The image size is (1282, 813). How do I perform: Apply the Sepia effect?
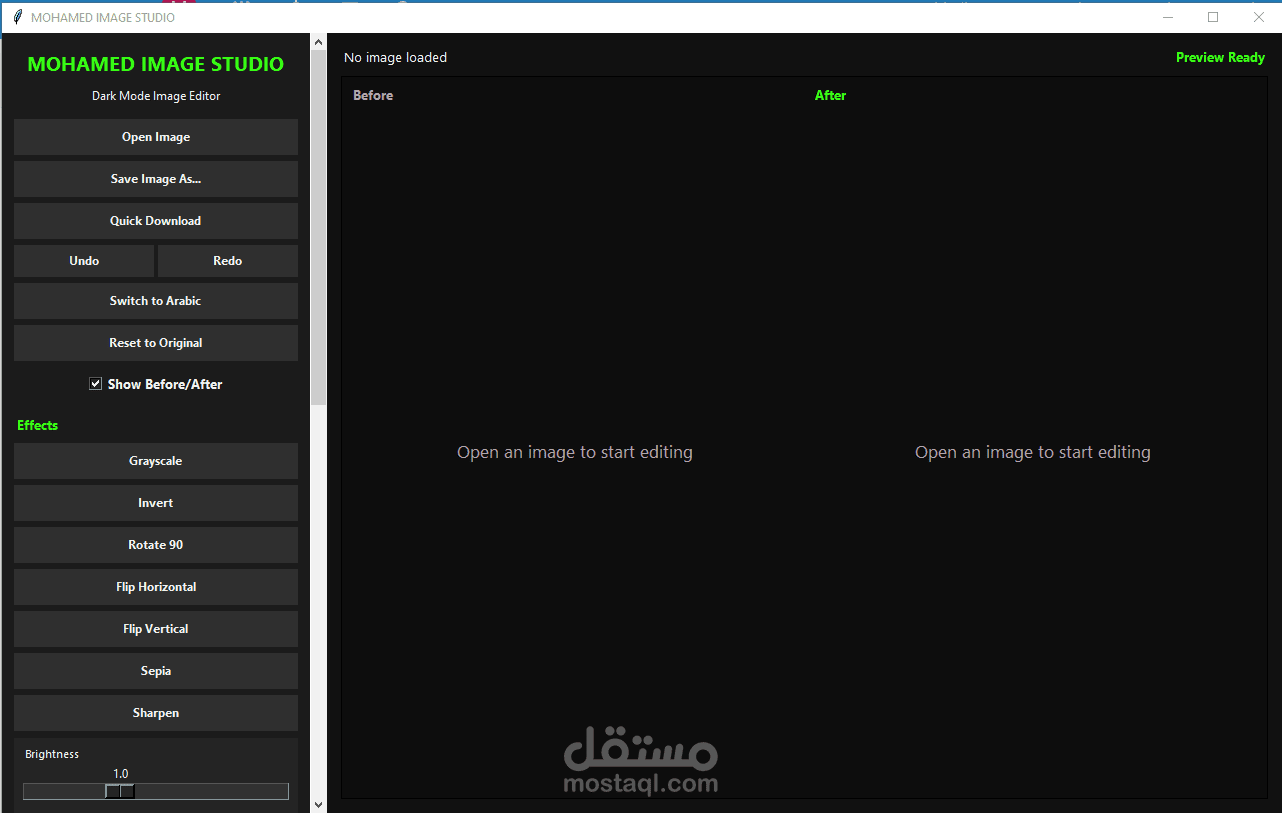point(156,671)
